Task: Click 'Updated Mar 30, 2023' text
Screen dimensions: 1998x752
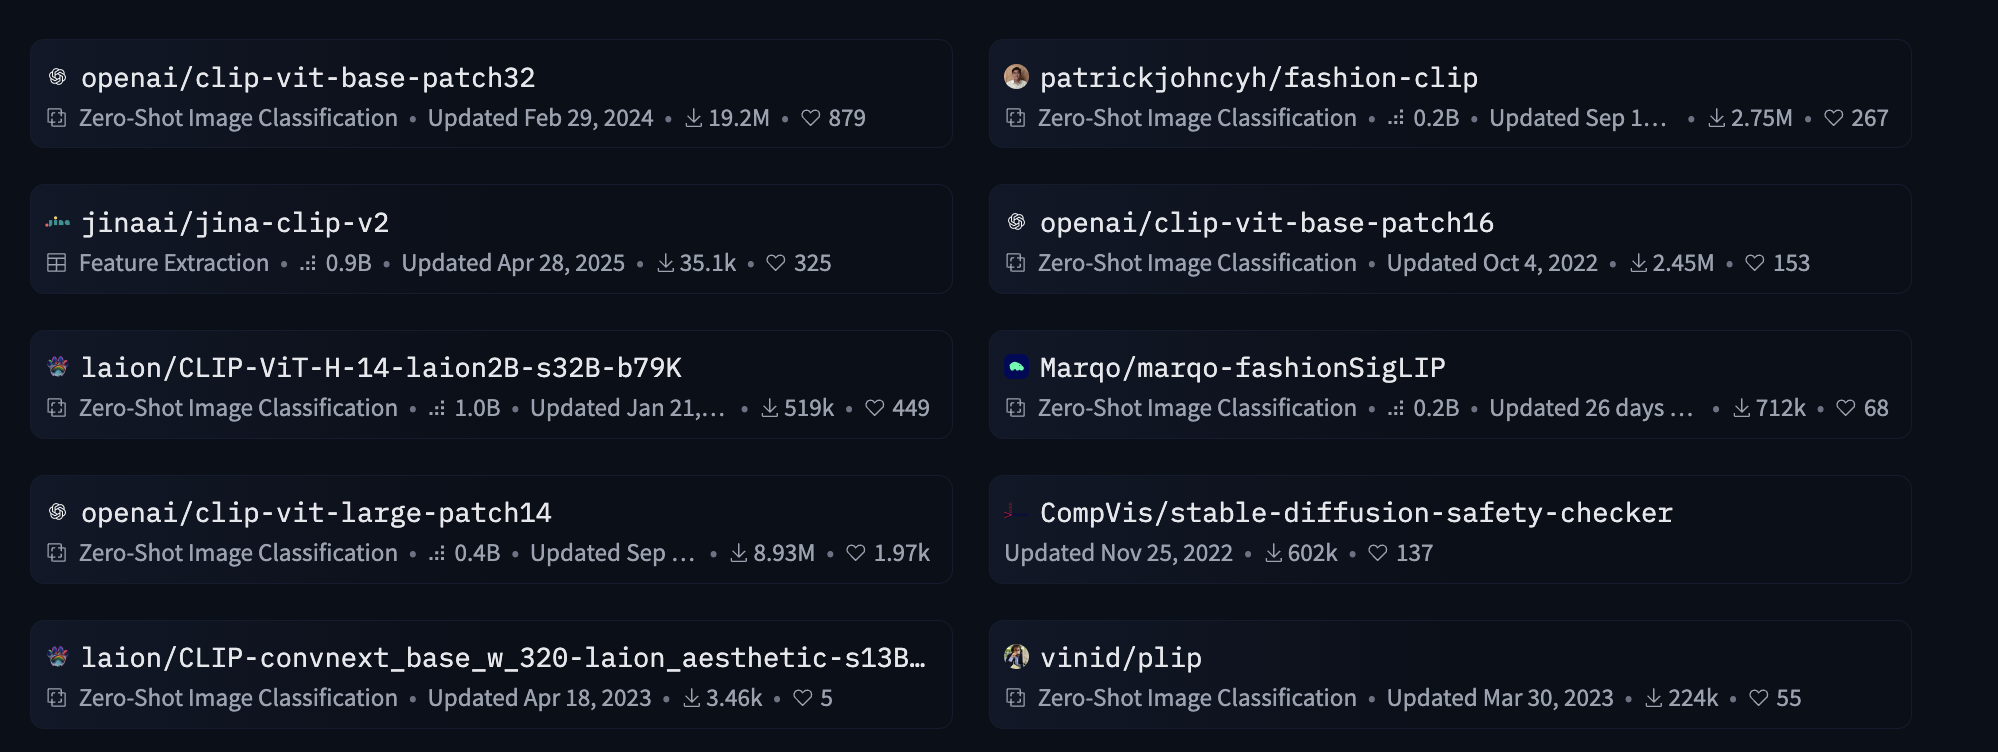Action: (x=1500, y=698)
